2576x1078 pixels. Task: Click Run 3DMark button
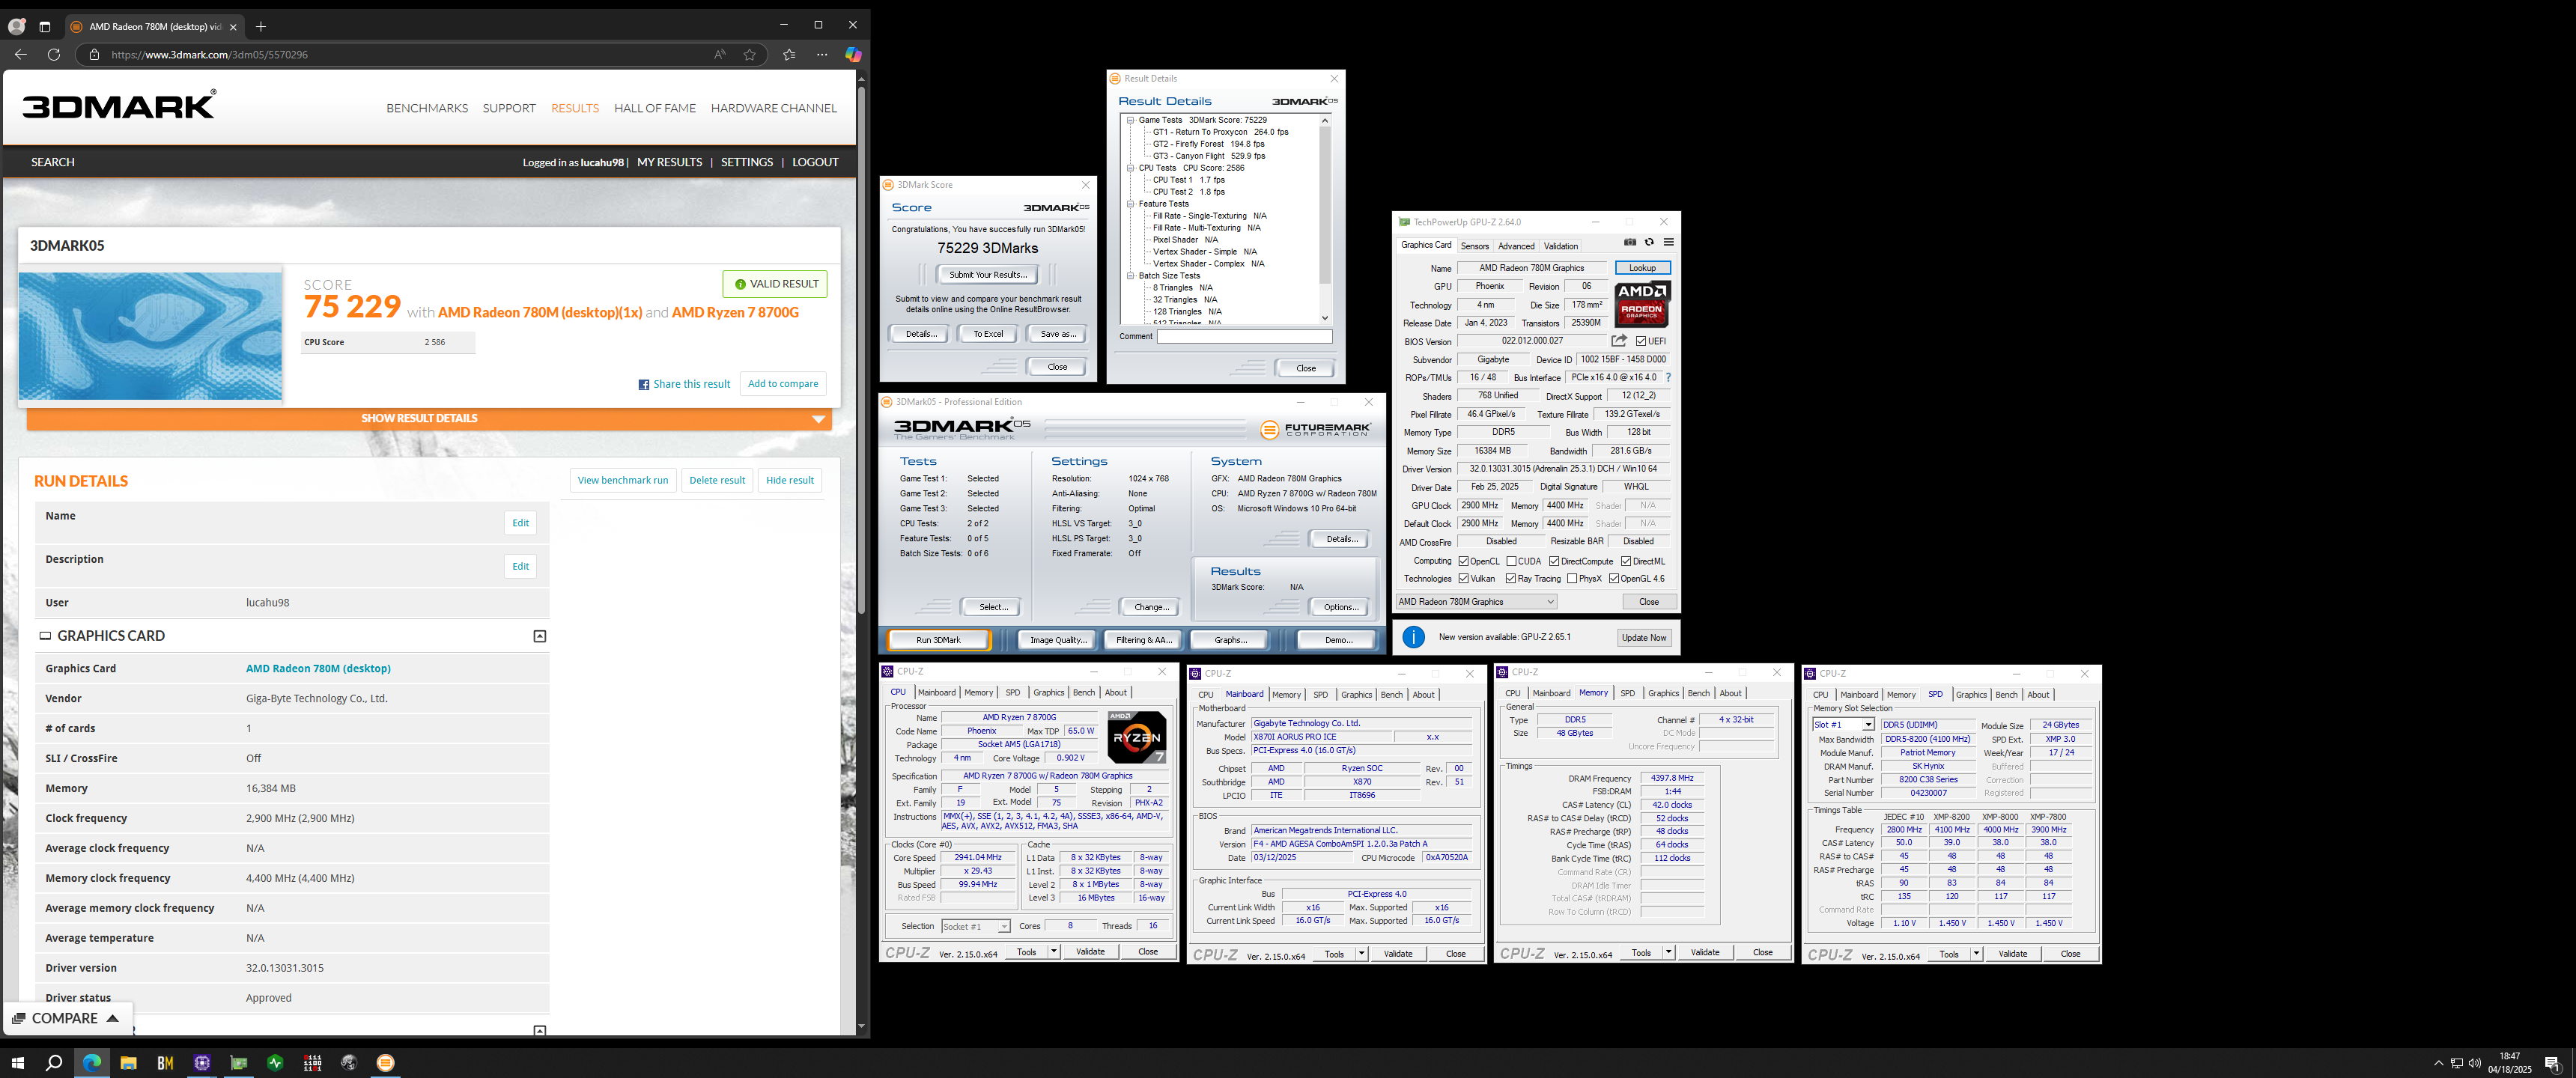tap(938, 640)
